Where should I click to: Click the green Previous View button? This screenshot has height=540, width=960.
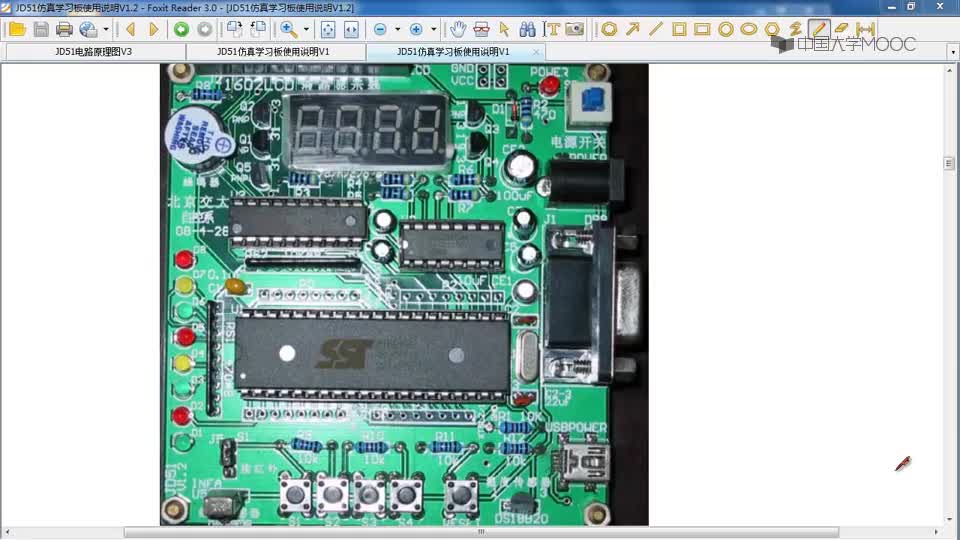tap(181, 29)
